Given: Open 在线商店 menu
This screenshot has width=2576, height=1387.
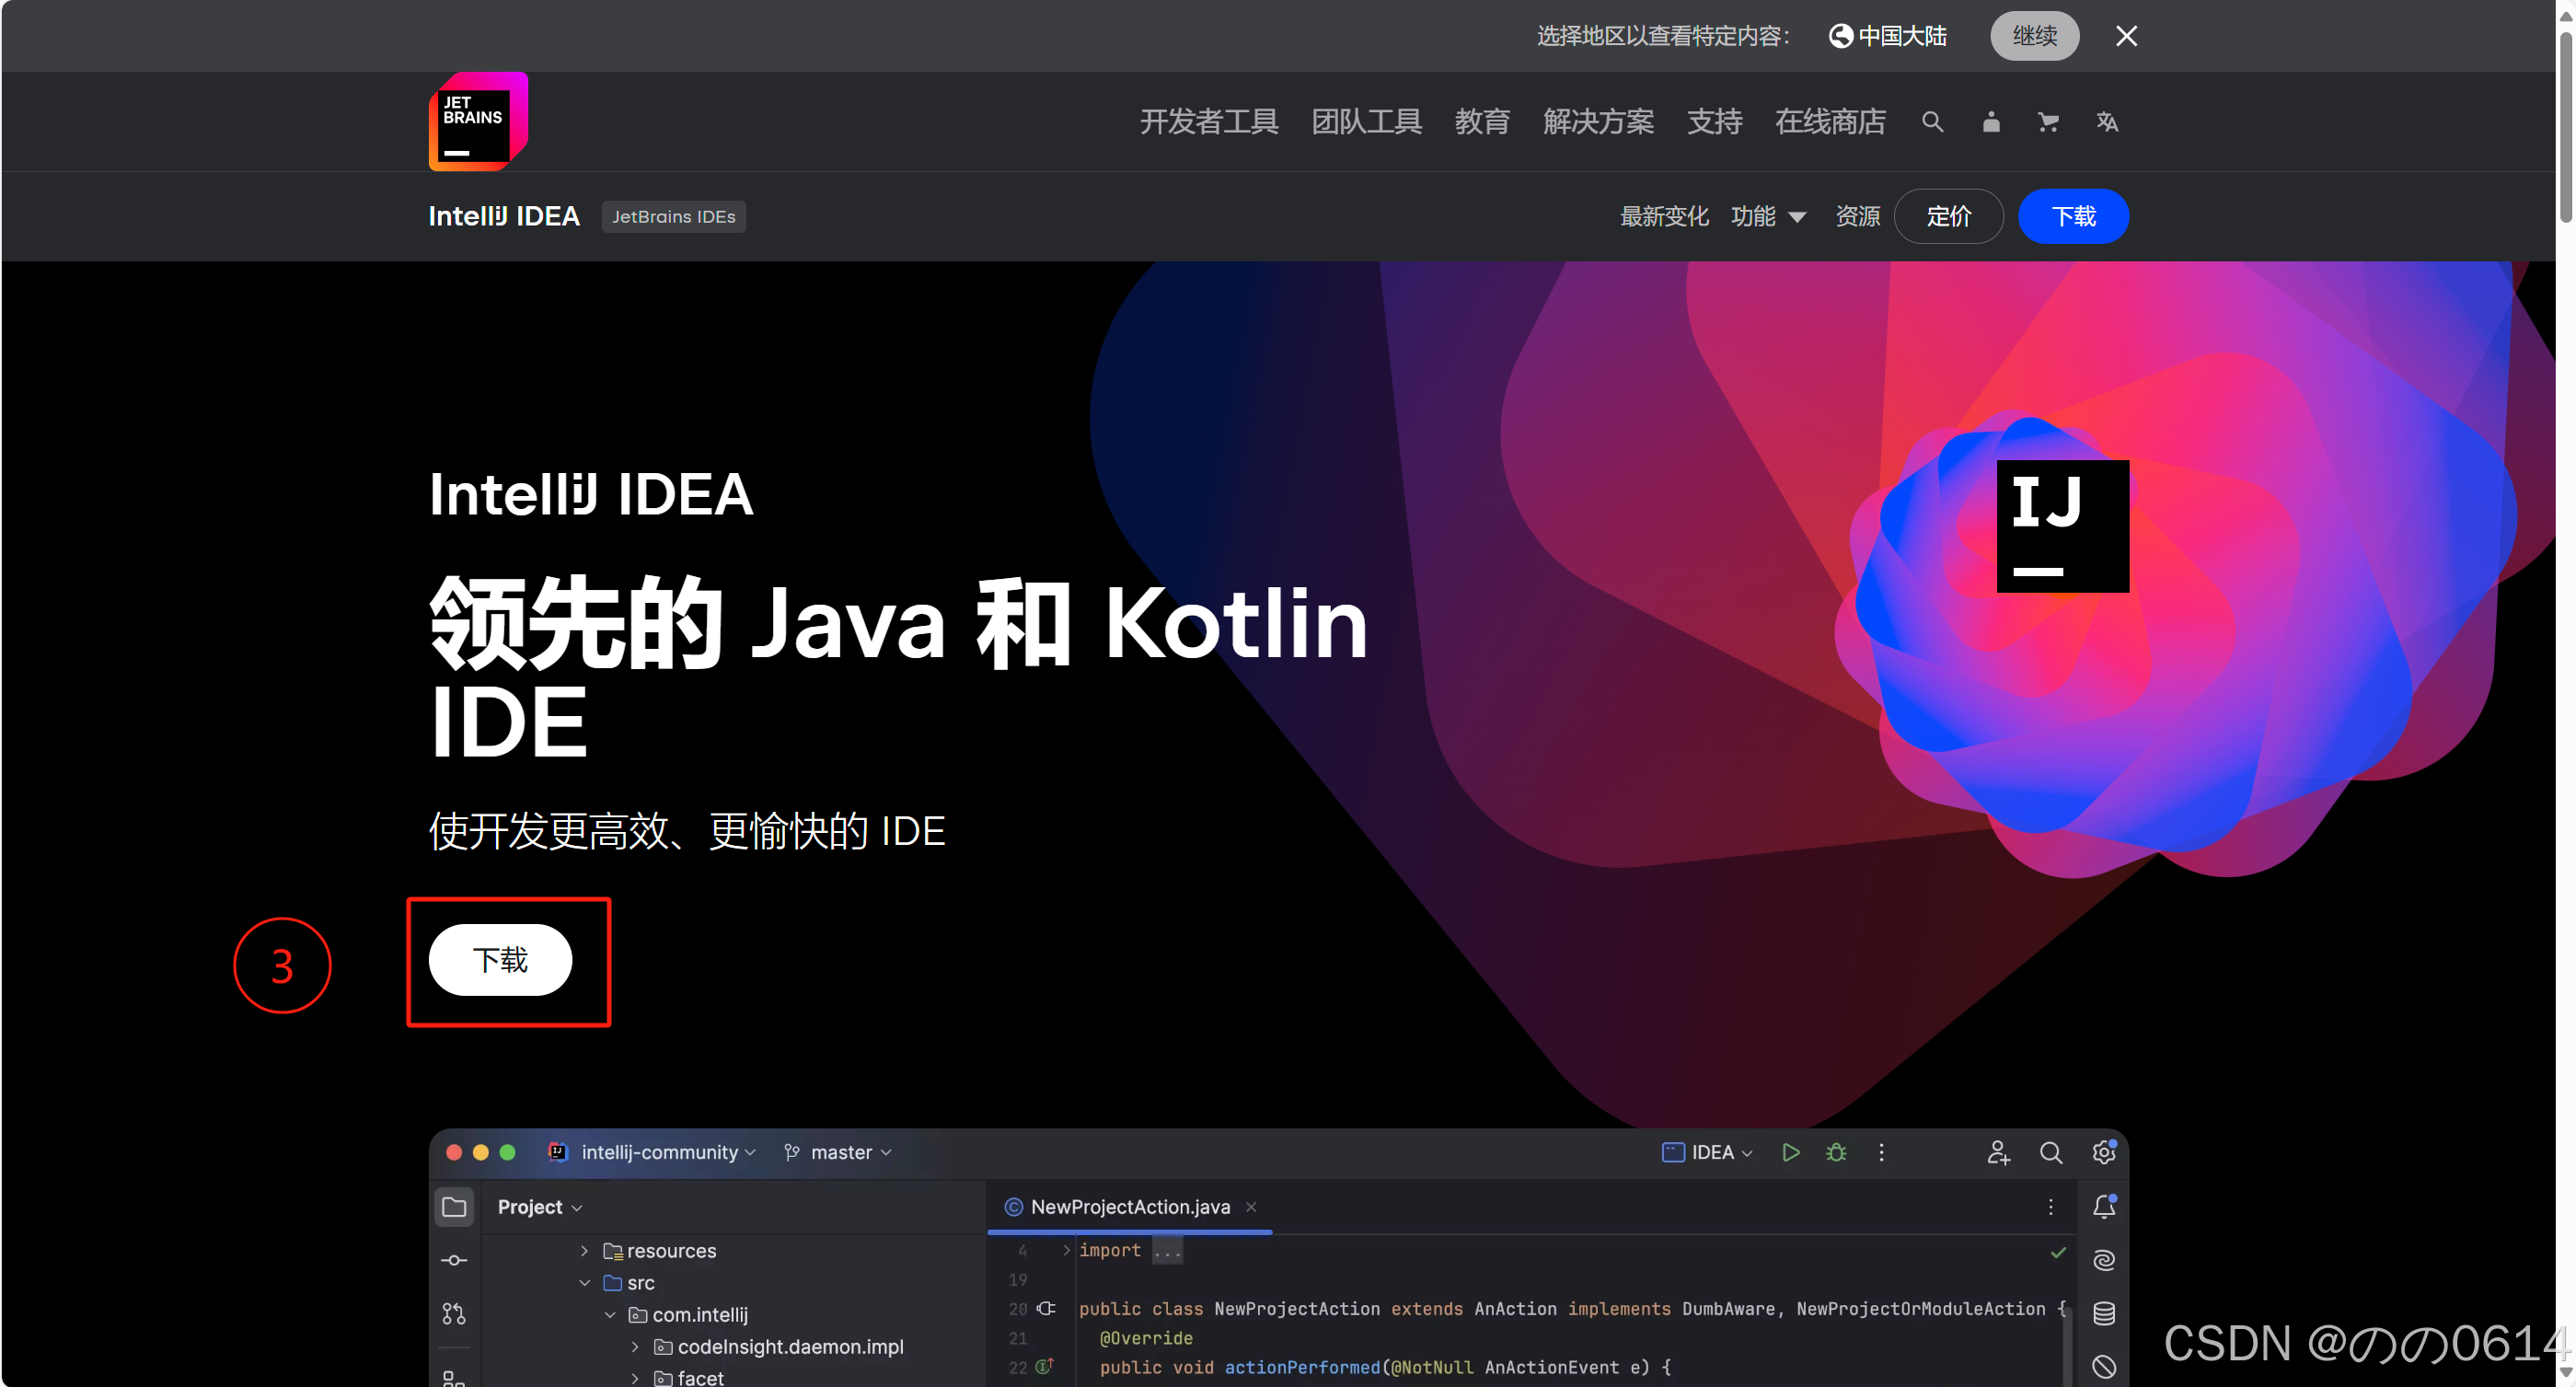Looking at the screenshot, I should pyautogui.click(x=1830, y=122).
